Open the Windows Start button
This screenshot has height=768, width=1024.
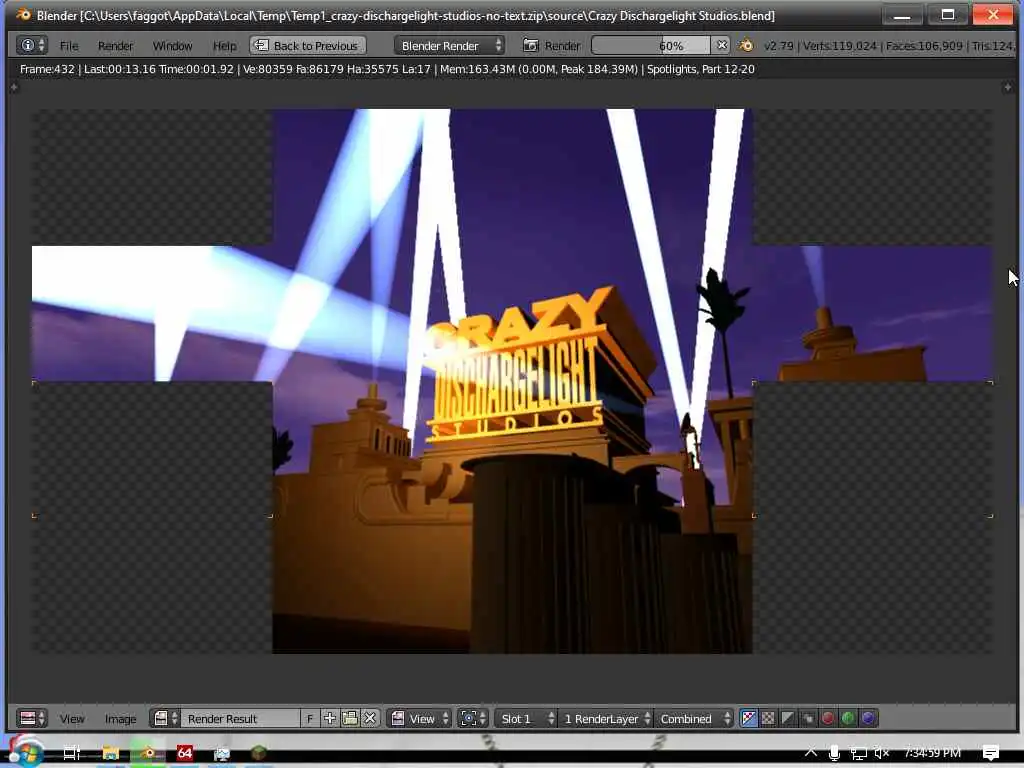25,752
